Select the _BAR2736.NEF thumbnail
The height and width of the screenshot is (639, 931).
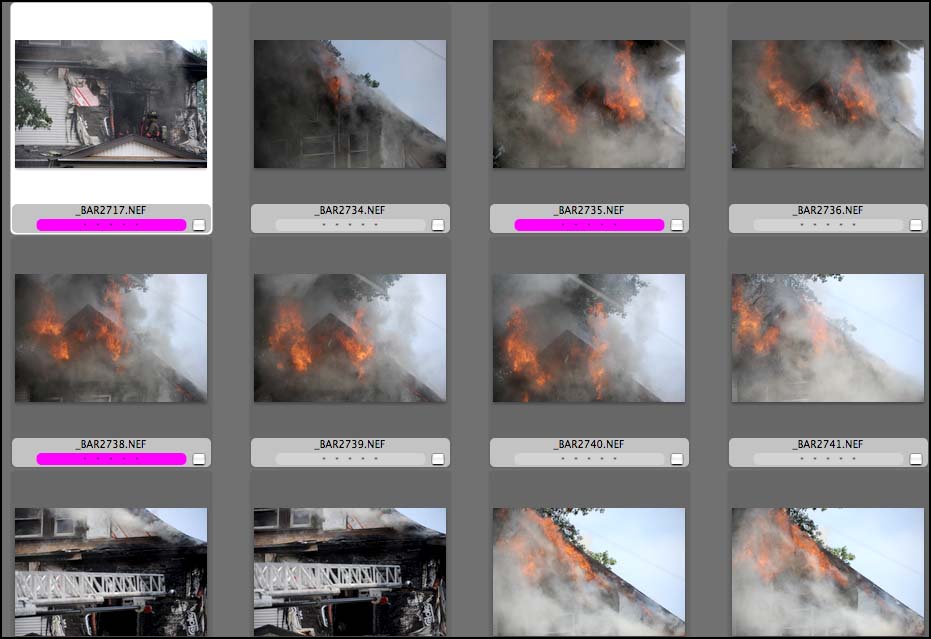[x=828, y=104]
